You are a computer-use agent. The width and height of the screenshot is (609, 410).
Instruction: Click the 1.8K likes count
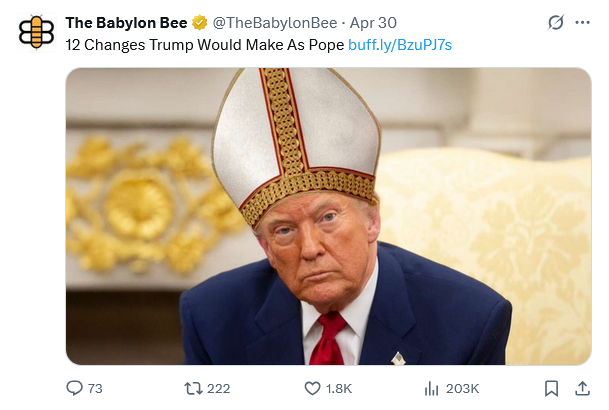point(340,388)
